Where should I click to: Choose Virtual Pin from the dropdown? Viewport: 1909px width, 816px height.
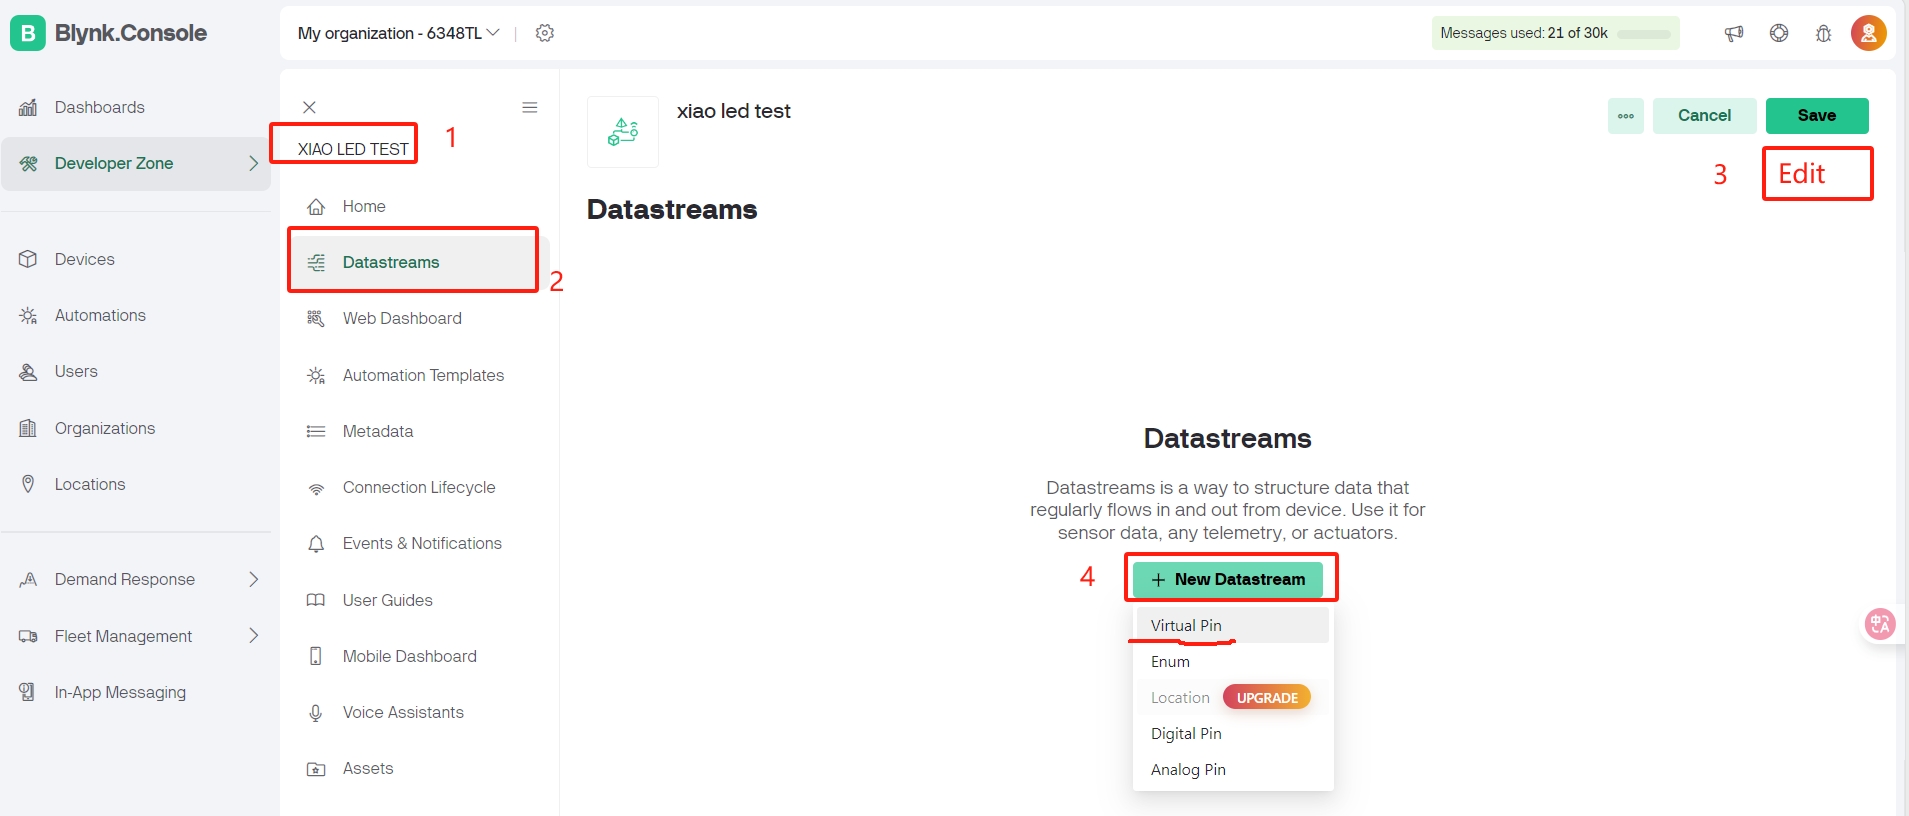(x=1233, y=625)
